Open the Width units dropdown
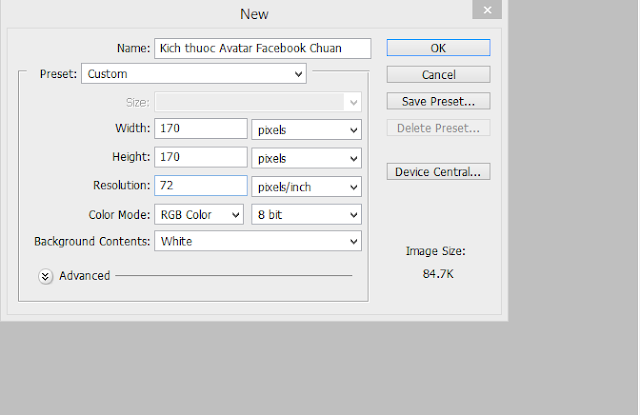Screen dimensions: 640x415 [307, 130]
